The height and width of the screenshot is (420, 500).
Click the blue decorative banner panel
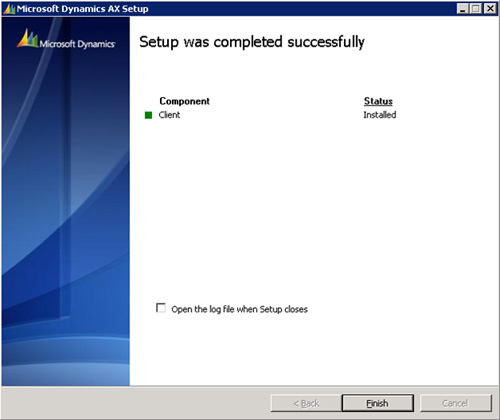tap(66, 201)
